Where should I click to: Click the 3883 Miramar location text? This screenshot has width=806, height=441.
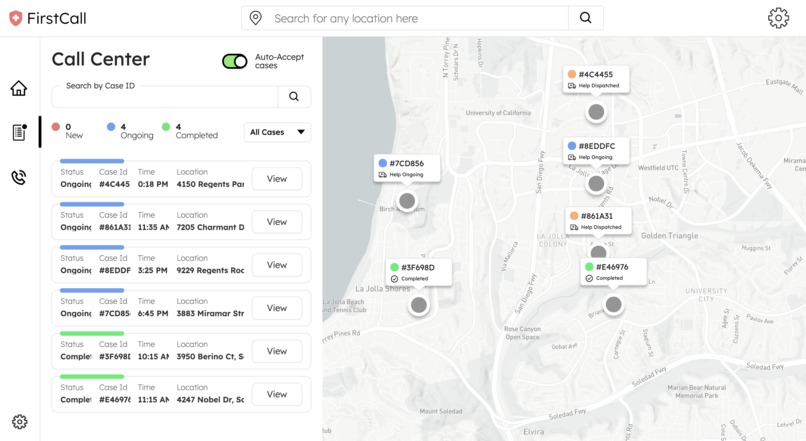tap(210, 314)
